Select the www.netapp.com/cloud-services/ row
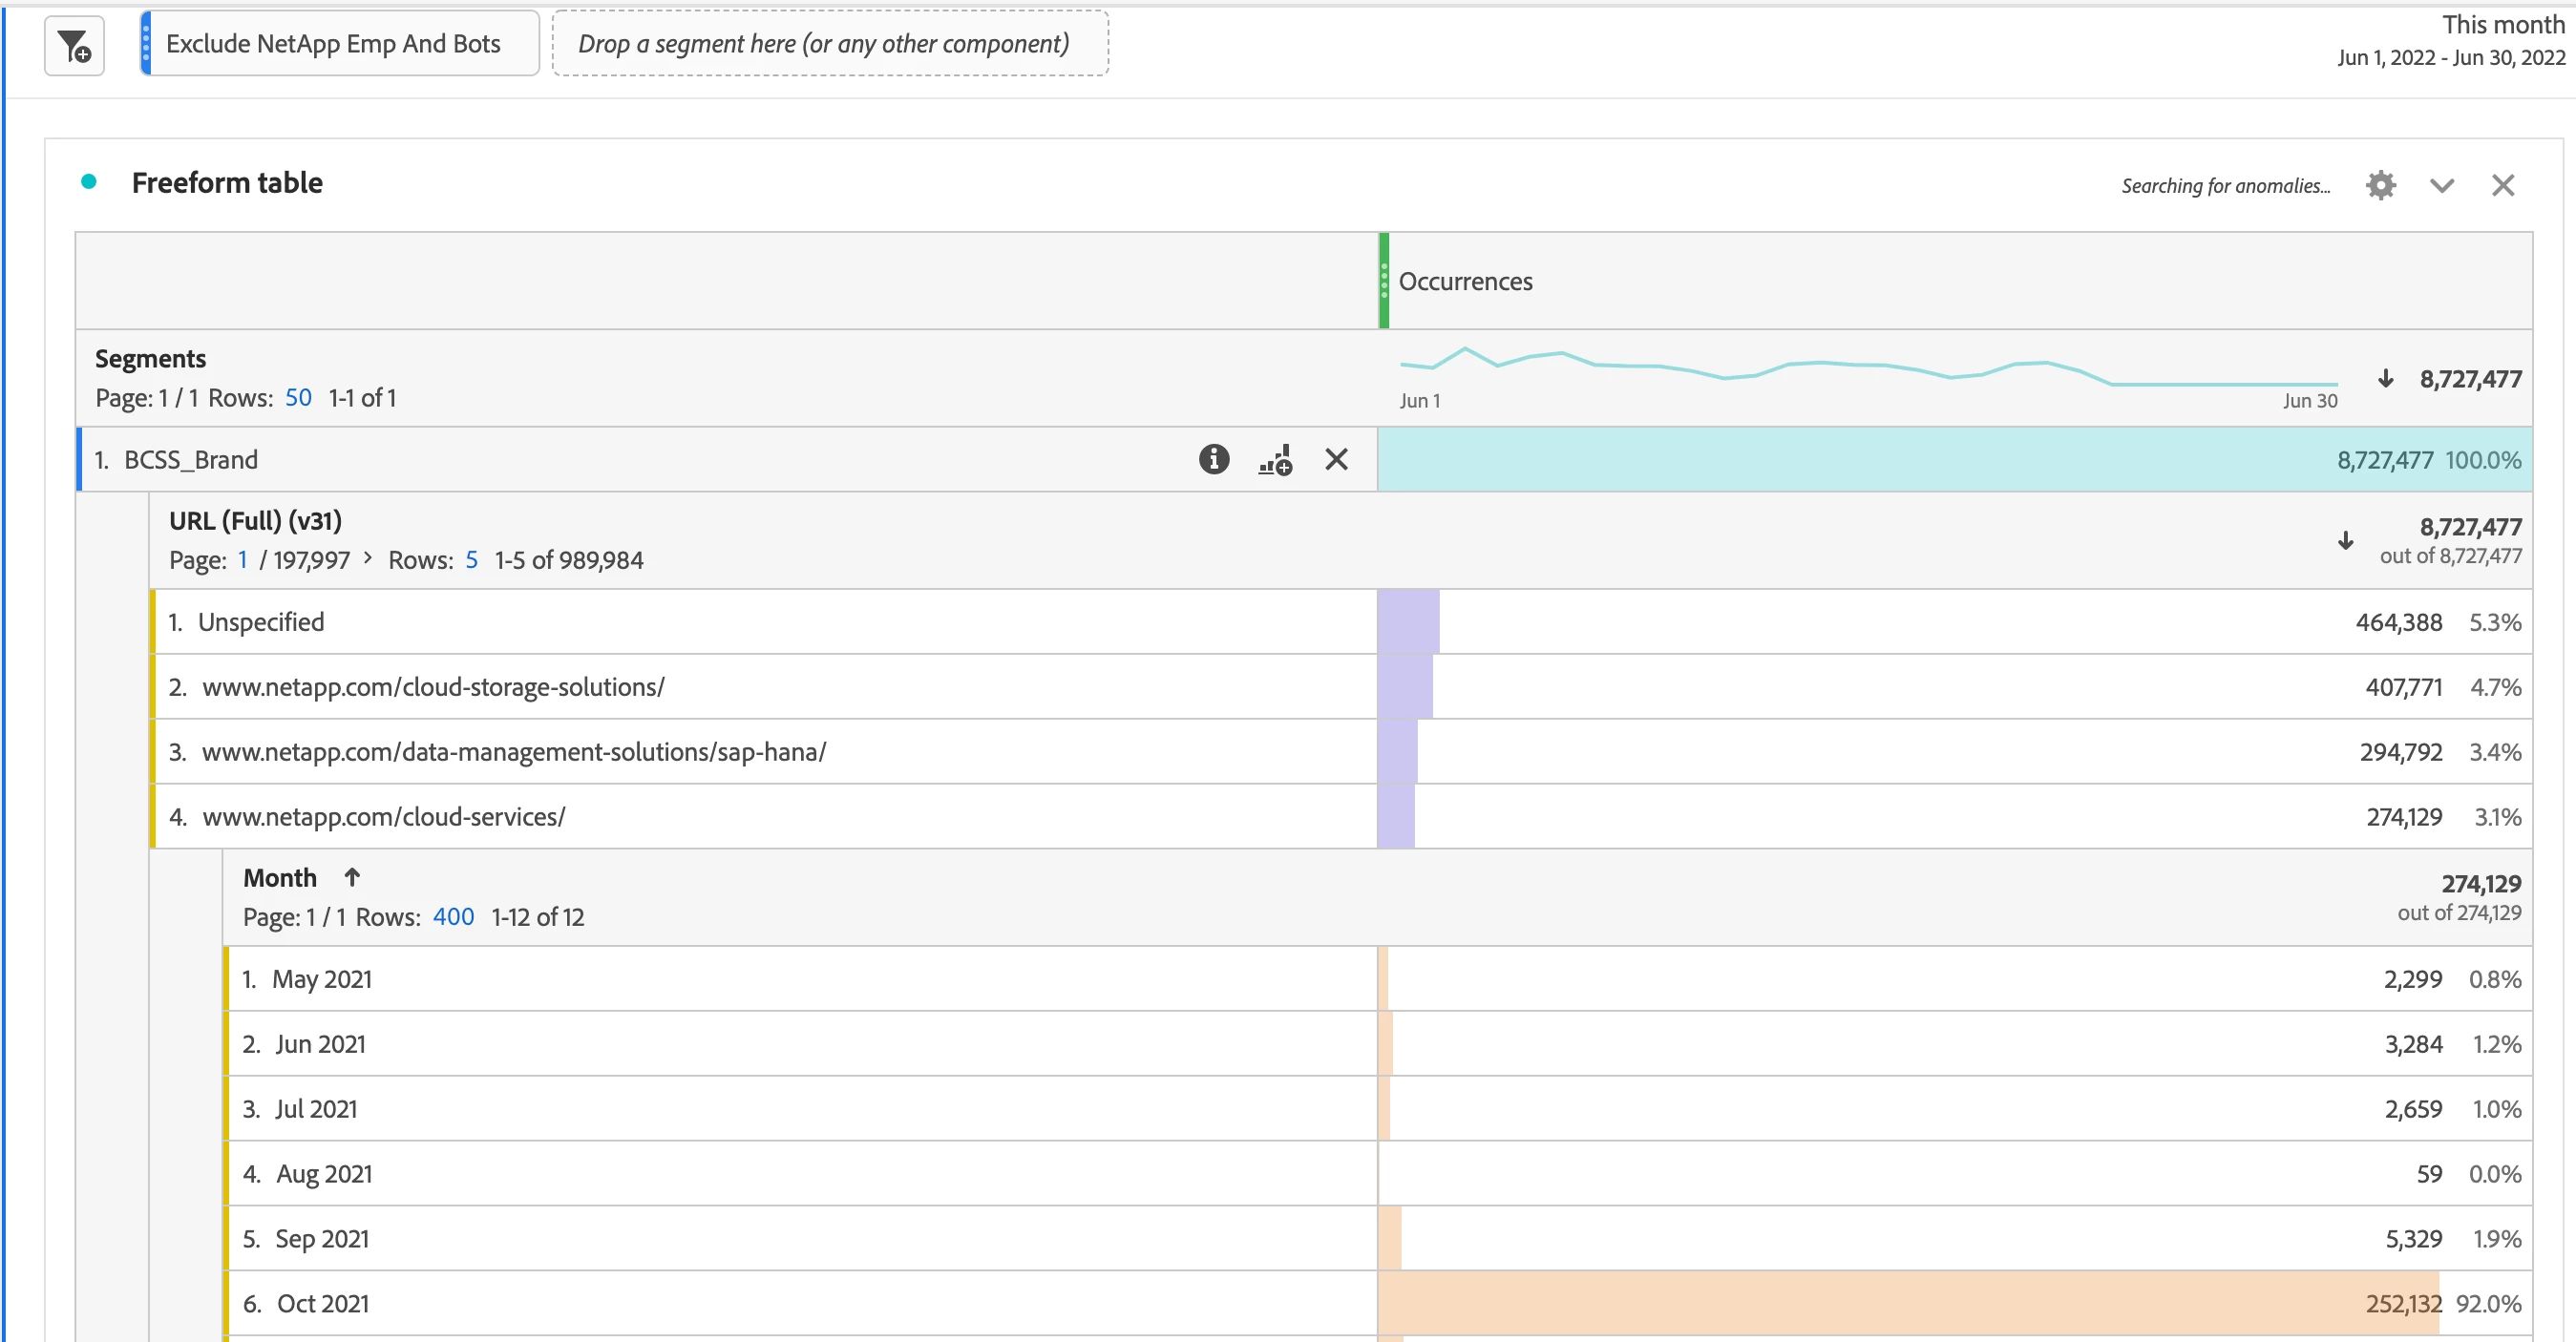The width and height of the screenshot is (2576, 1342). 384,817
